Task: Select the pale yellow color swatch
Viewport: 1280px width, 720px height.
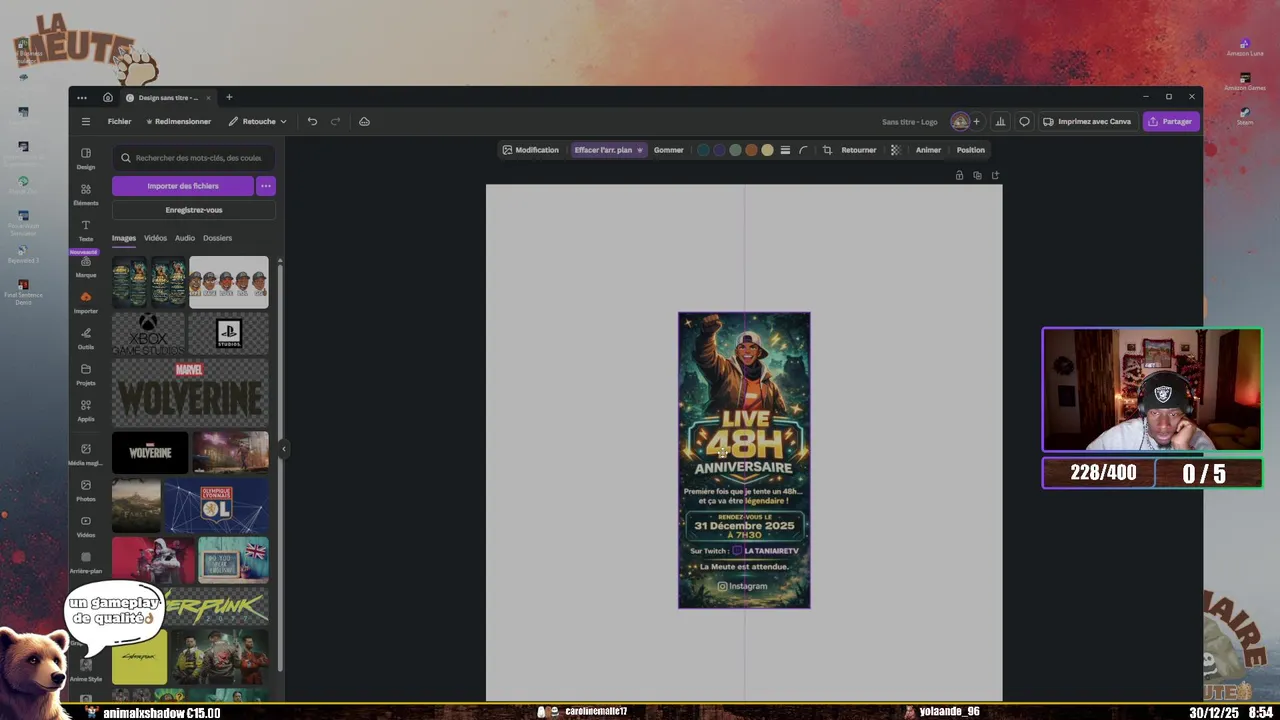Action: coord(767,150)
